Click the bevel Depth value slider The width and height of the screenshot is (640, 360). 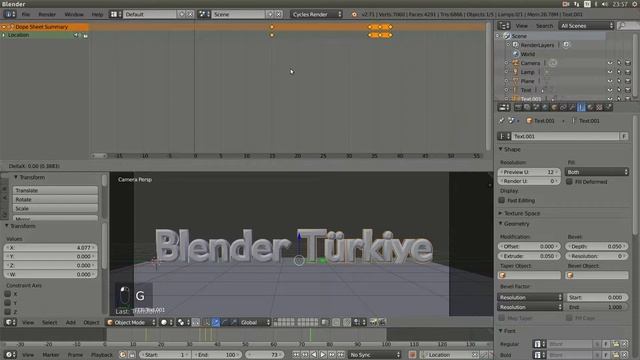pos(597,246)
